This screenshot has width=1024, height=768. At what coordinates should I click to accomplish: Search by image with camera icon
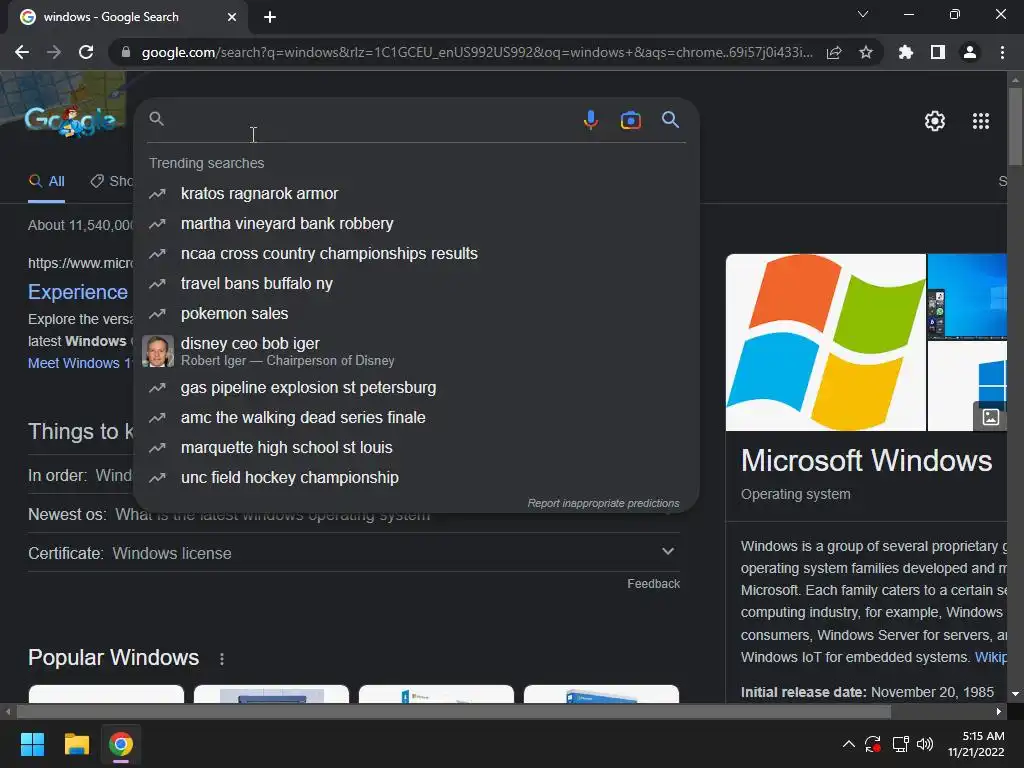pyautogui.click(x=630, y=120)
